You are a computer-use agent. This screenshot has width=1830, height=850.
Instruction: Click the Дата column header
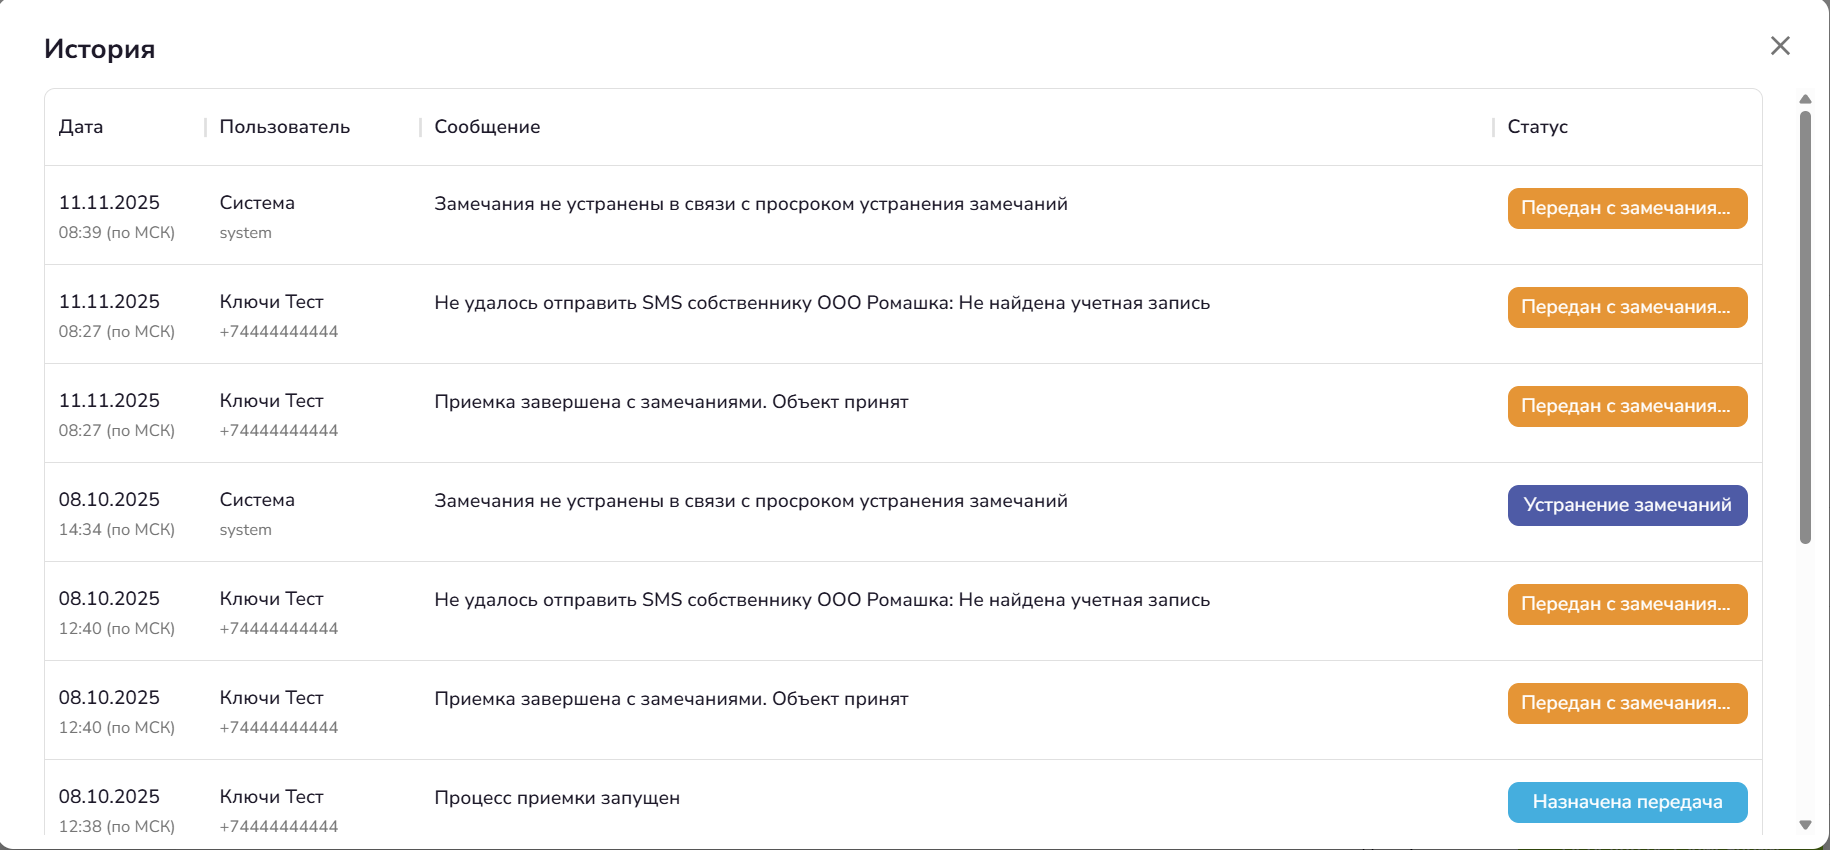click(x=81, y=127)
